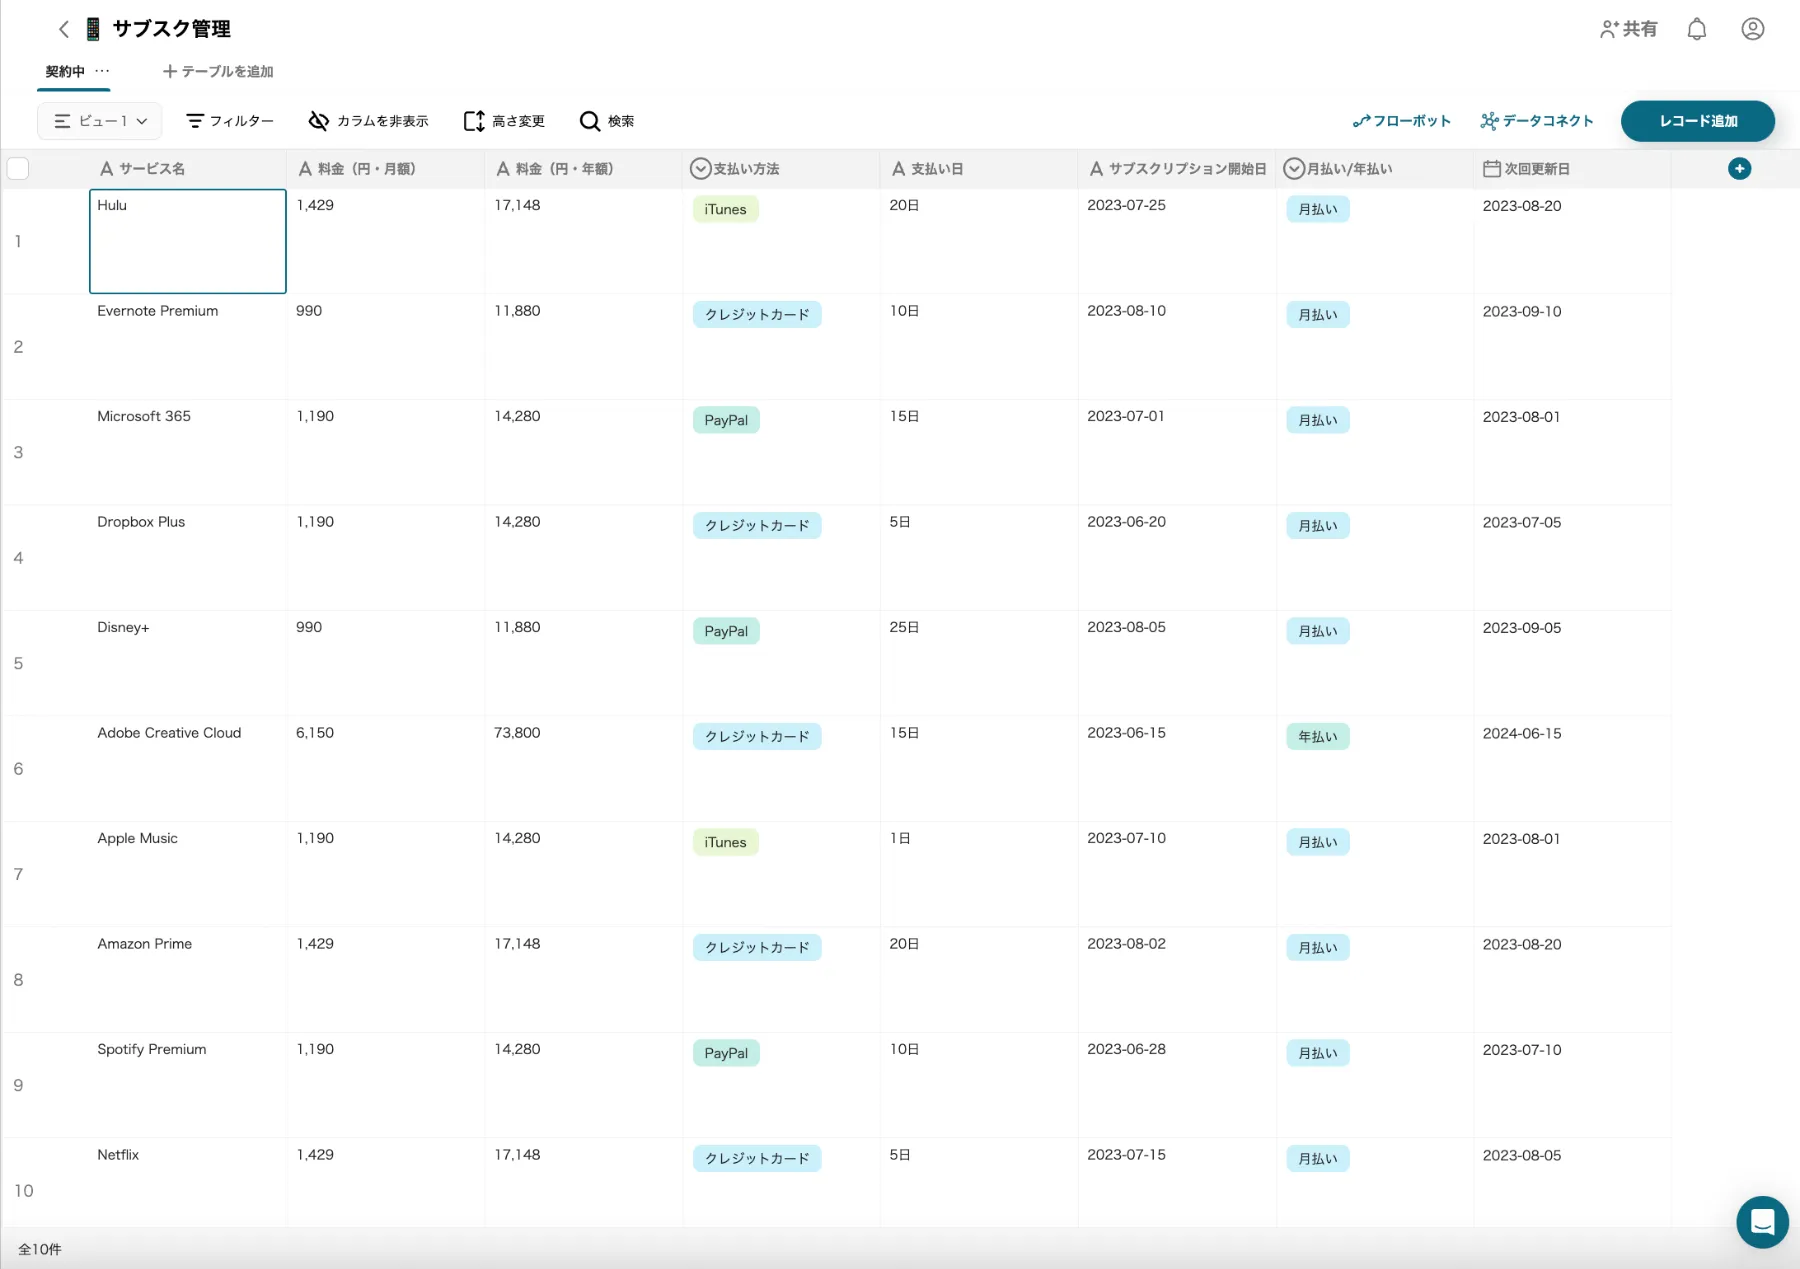
Task: Add a new column with plus icon
Action: pyautogui.click(x=1739, y=169)
